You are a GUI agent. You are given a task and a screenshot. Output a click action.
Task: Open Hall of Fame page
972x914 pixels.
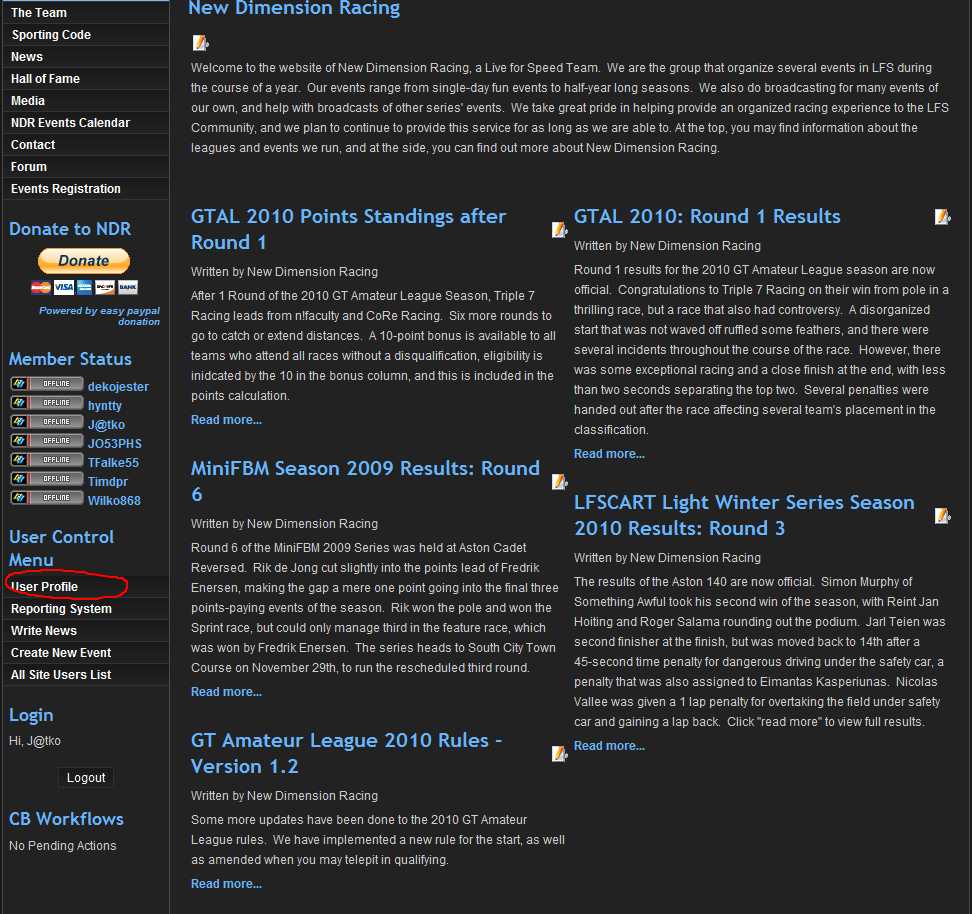86,79
